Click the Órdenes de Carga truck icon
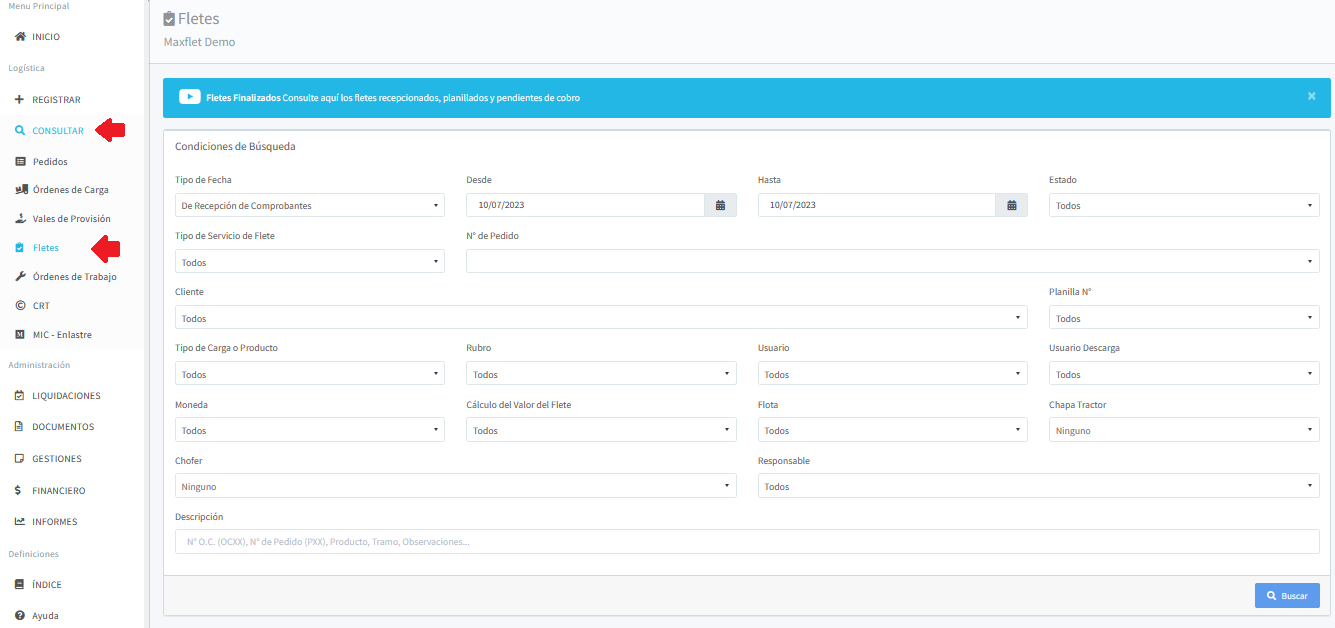The width and height of the screenshot is (1335, 628). pyautogui.click(x=20, y=190)
